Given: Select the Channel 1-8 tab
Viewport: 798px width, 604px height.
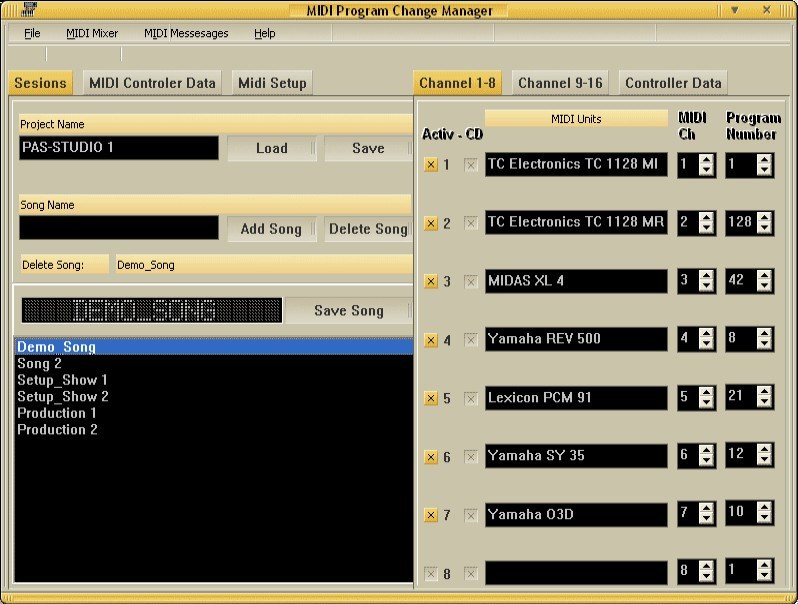Looking at the screenshot, I should tap(457, 82).
